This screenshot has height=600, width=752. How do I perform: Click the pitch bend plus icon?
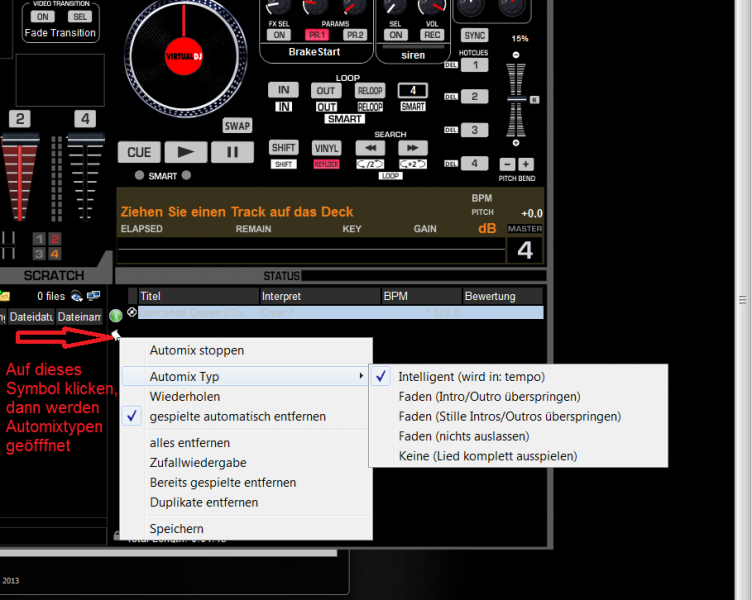click(x=526, y=164)
